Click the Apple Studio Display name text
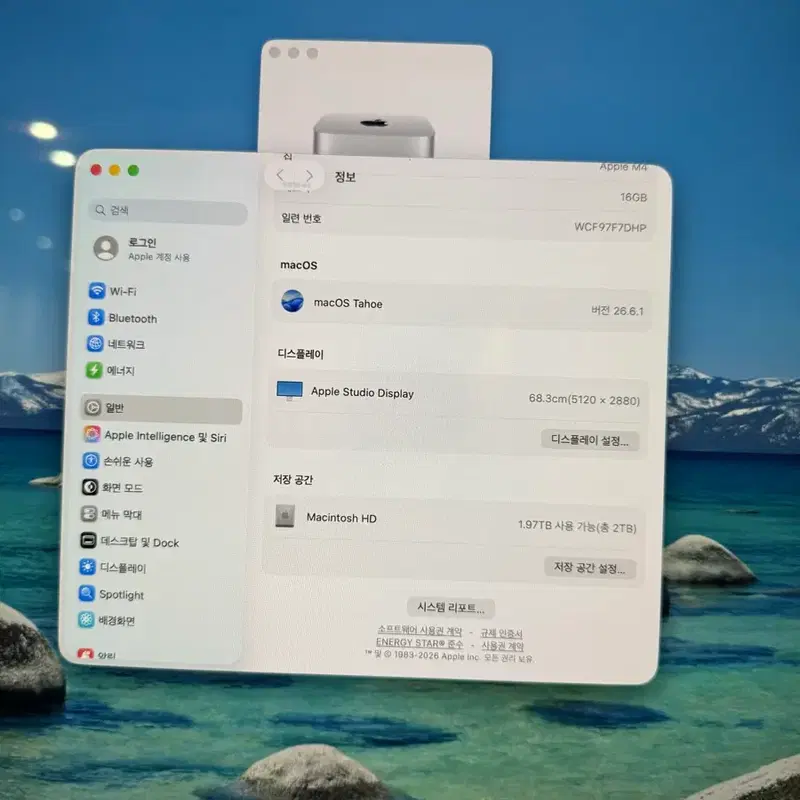 362,392
